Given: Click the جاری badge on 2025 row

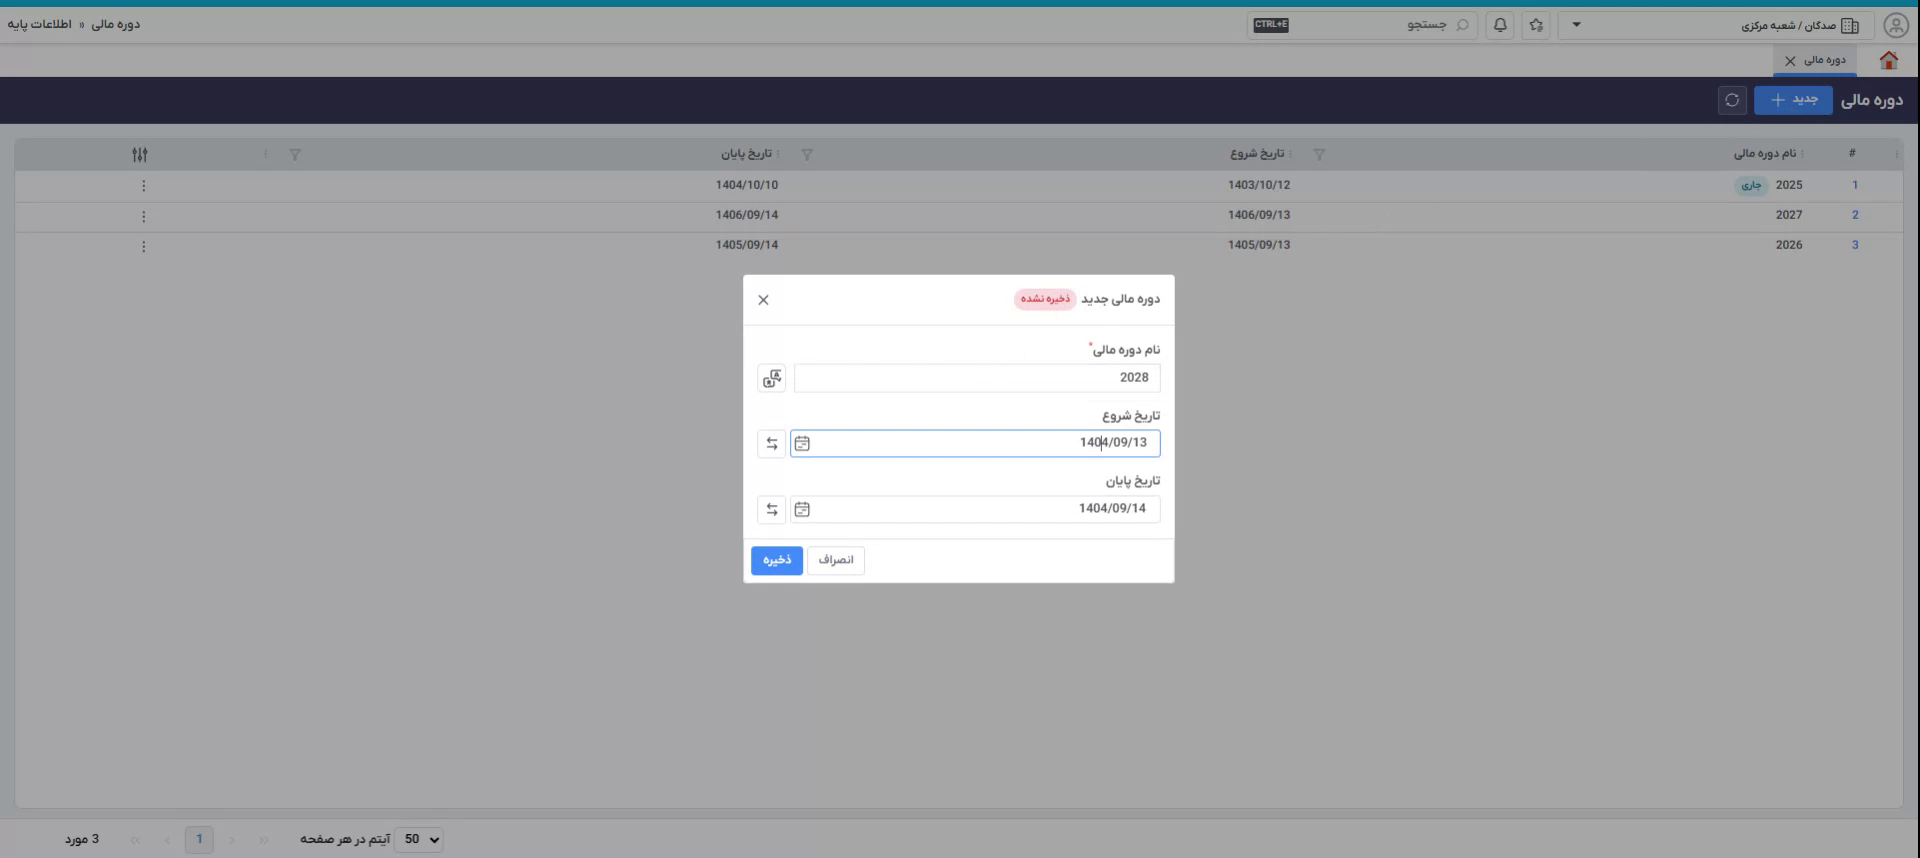Looking at the screenshot, I should coord(1751,186).
